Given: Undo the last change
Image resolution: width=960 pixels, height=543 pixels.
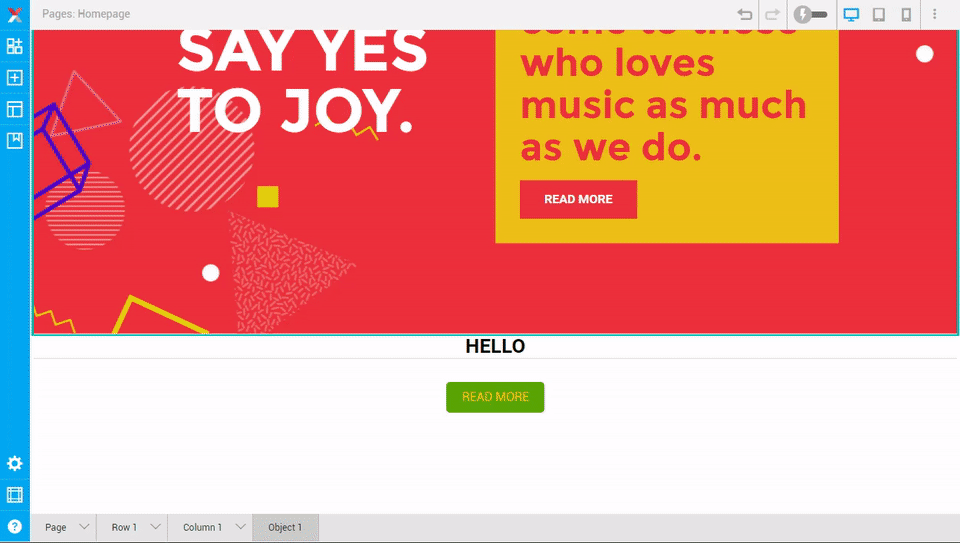Looking at the screenshot, I should [744, 14].
